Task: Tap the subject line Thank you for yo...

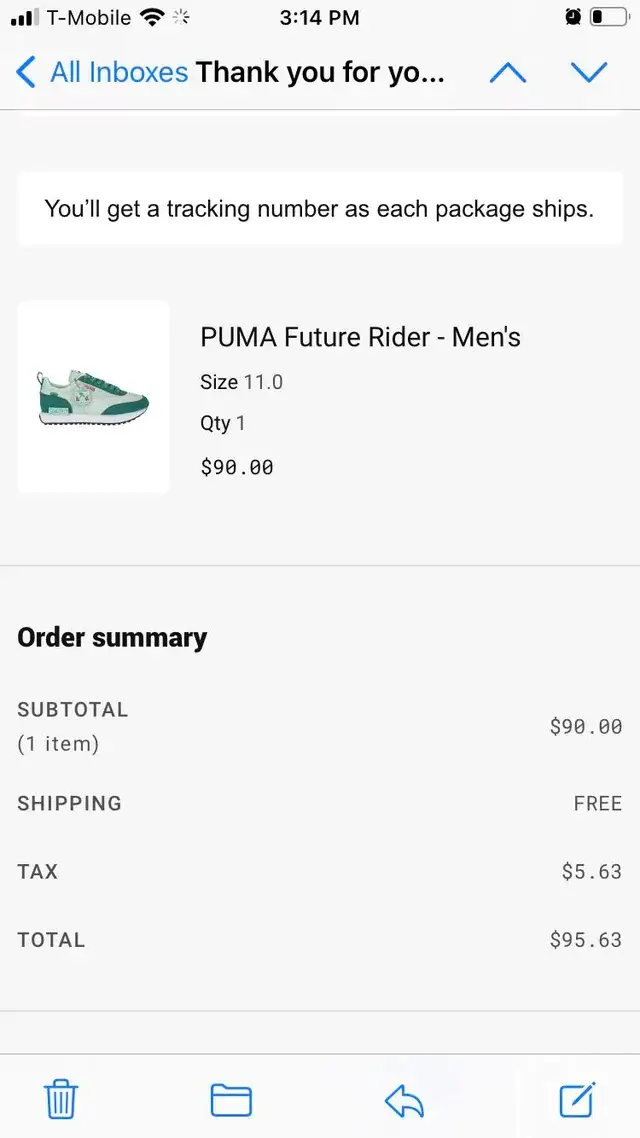Action: [x=320, y=72]
